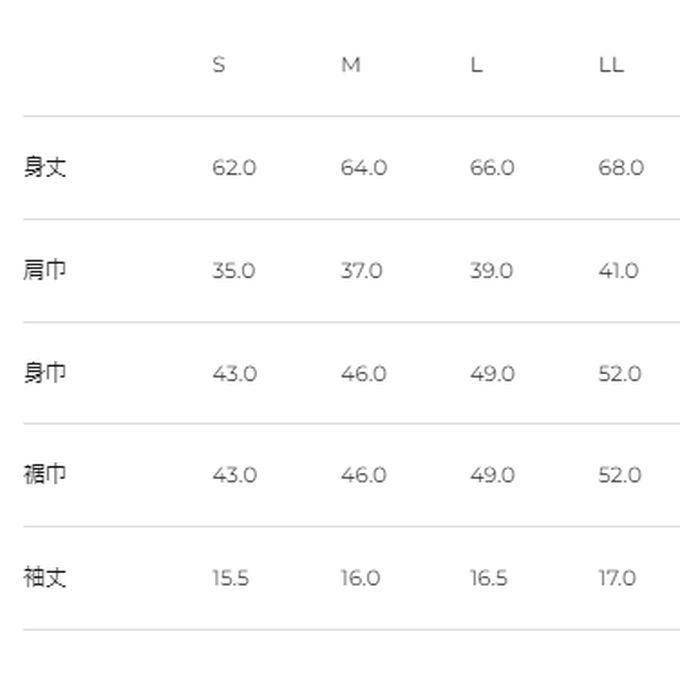The image size is (680, 680).
Task: Select the 68.0 value for LL 身丈
Action: click(x=621, y=168)
